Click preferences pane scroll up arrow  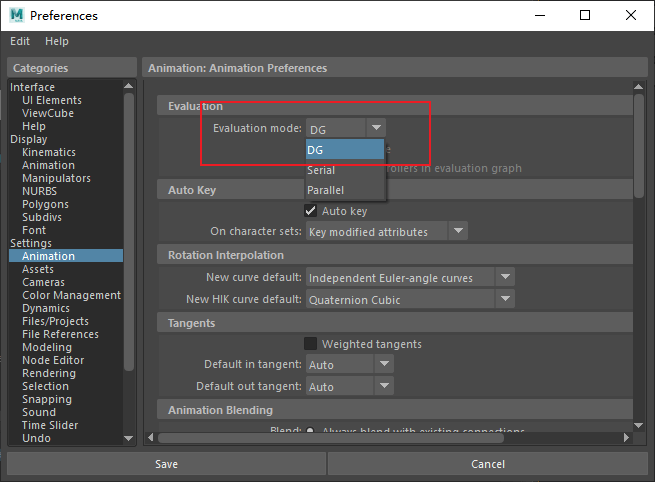(638, 86)
